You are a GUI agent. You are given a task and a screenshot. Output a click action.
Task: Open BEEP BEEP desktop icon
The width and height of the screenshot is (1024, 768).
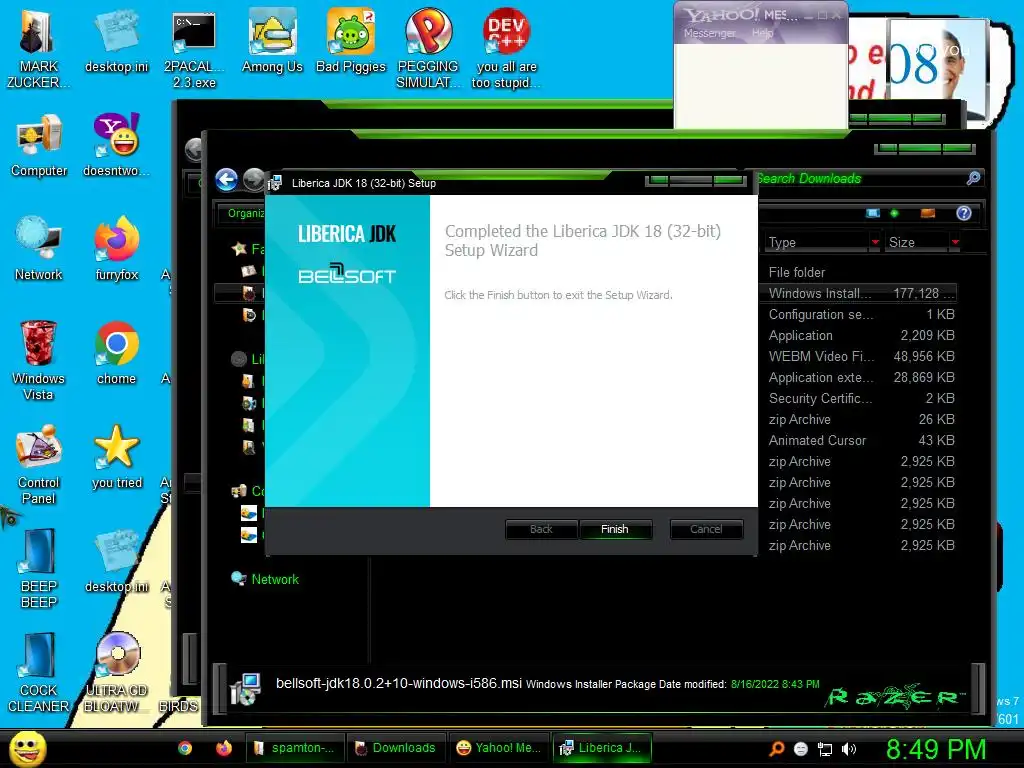(x=39, y=568)
